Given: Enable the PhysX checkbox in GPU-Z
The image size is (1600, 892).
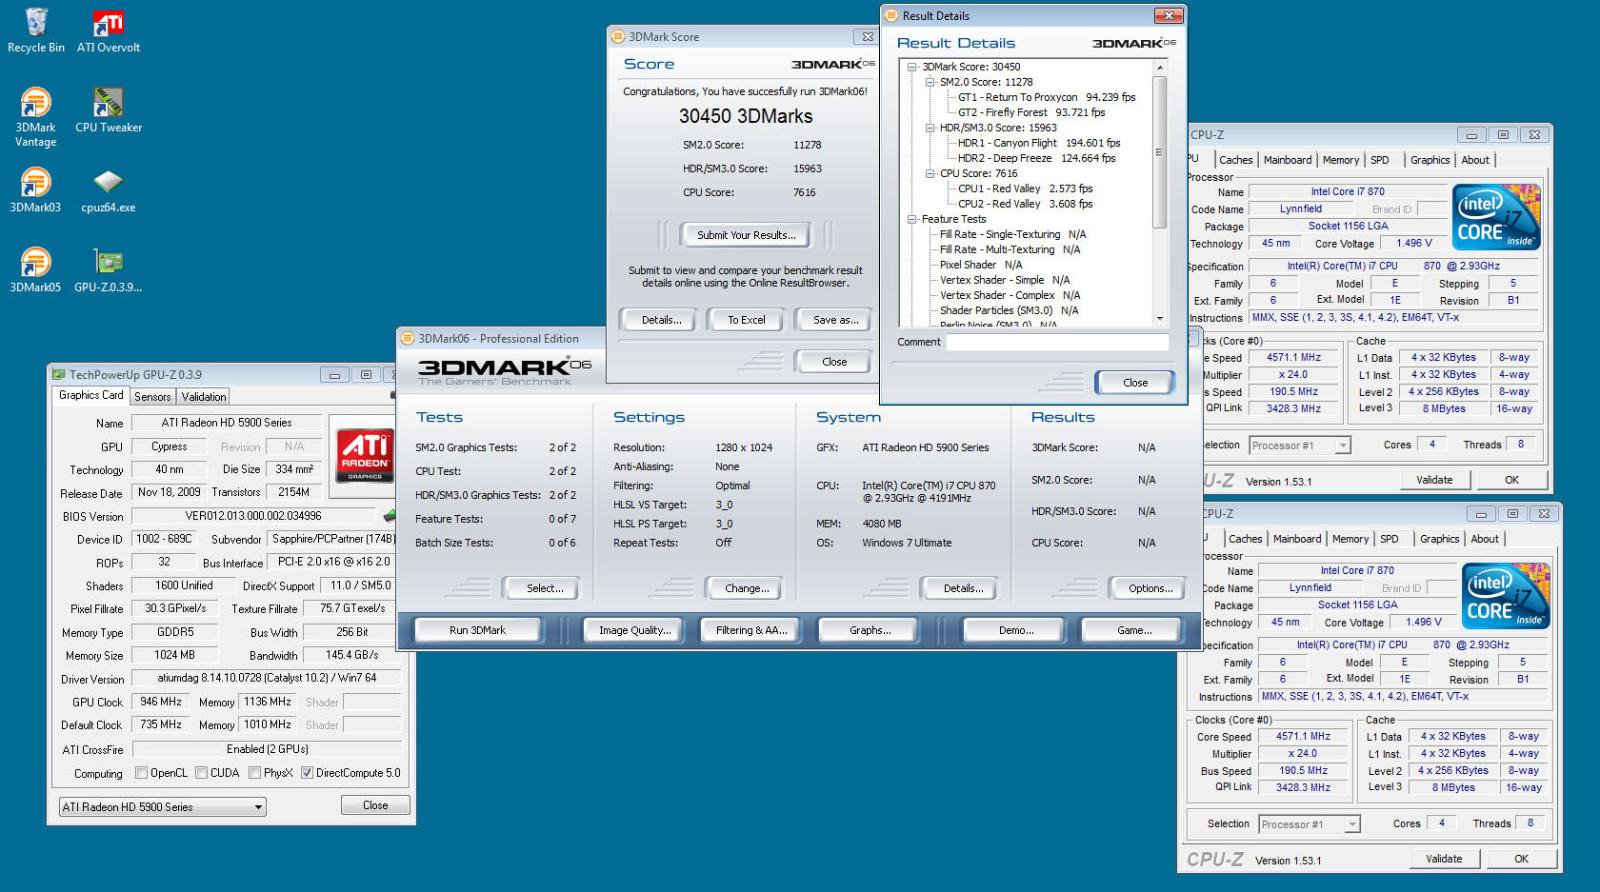Looking at the screenshot, I should click(254, 773).
